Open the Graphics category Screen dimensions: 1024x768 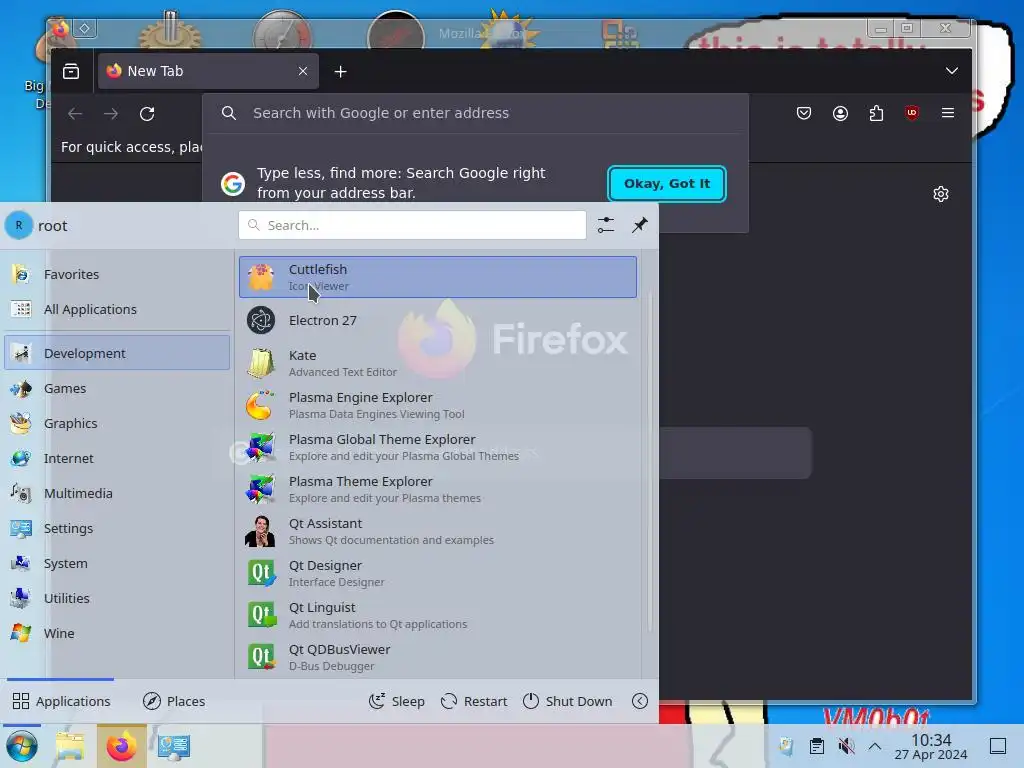tap(117, 423)
